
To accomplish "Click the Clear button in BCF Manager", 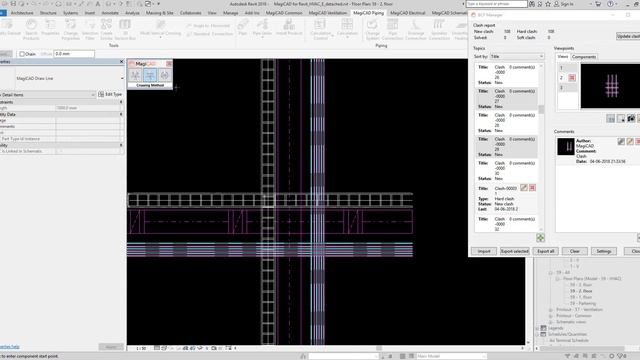I will (x=575, y=251).
